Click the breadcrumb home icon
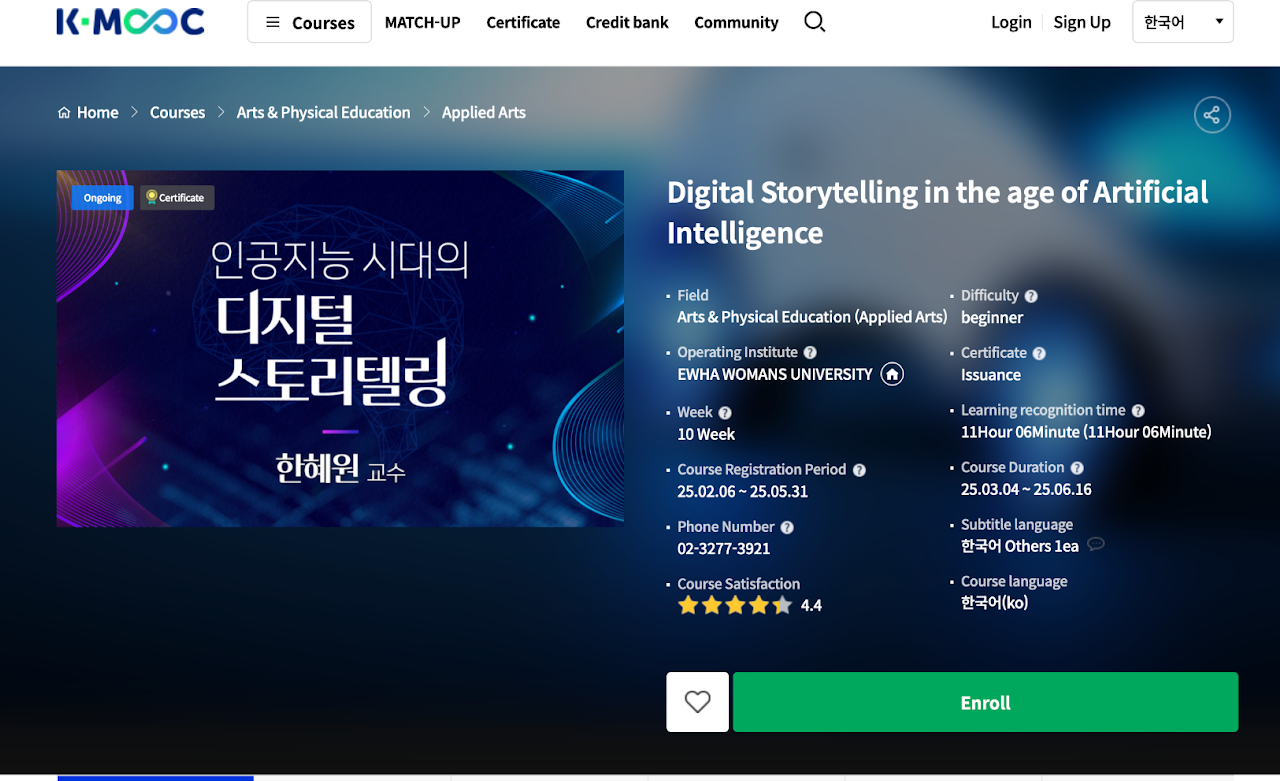The width and height of the screenshot is (1280, 781). click(62, 112)
